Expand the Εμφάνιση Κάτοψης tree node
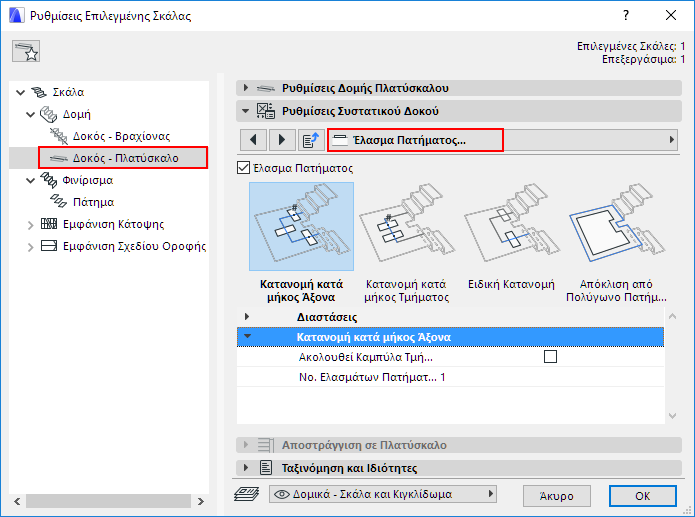This screenshot has width=695, height=517. point(31,225)
